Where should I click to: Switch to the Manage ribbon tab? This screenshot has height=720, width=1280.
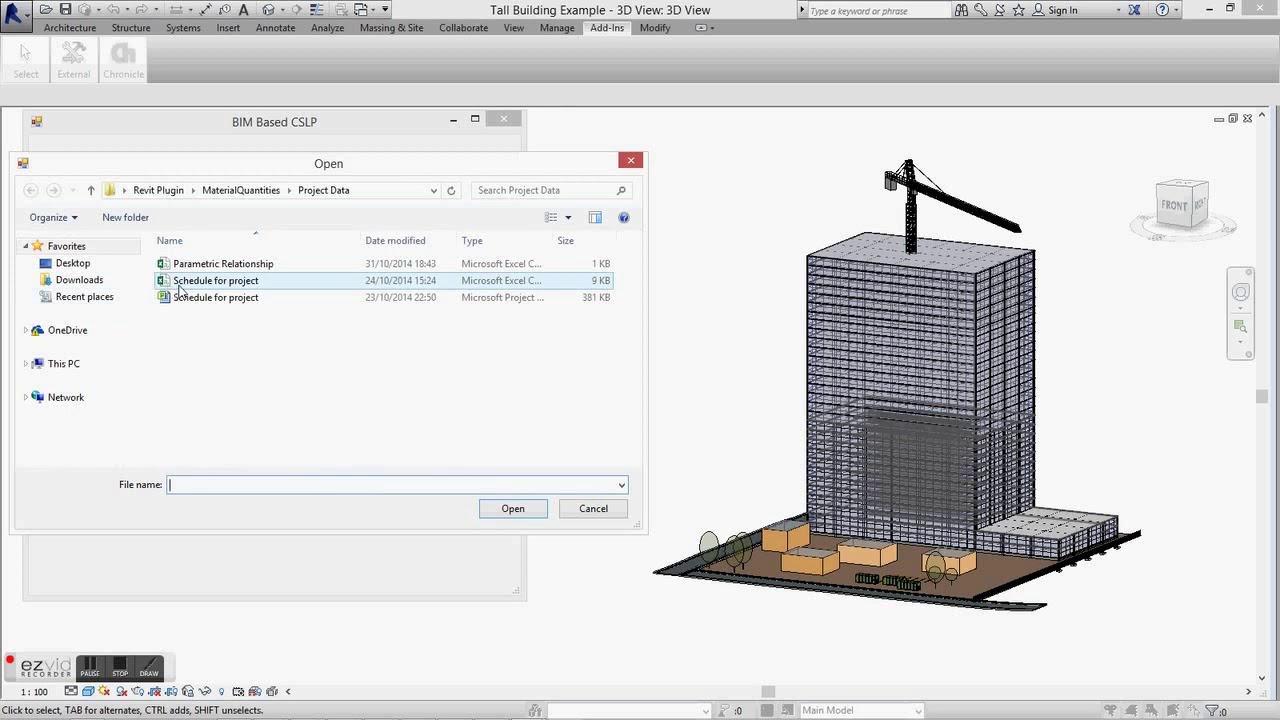(x=557, y=28)
